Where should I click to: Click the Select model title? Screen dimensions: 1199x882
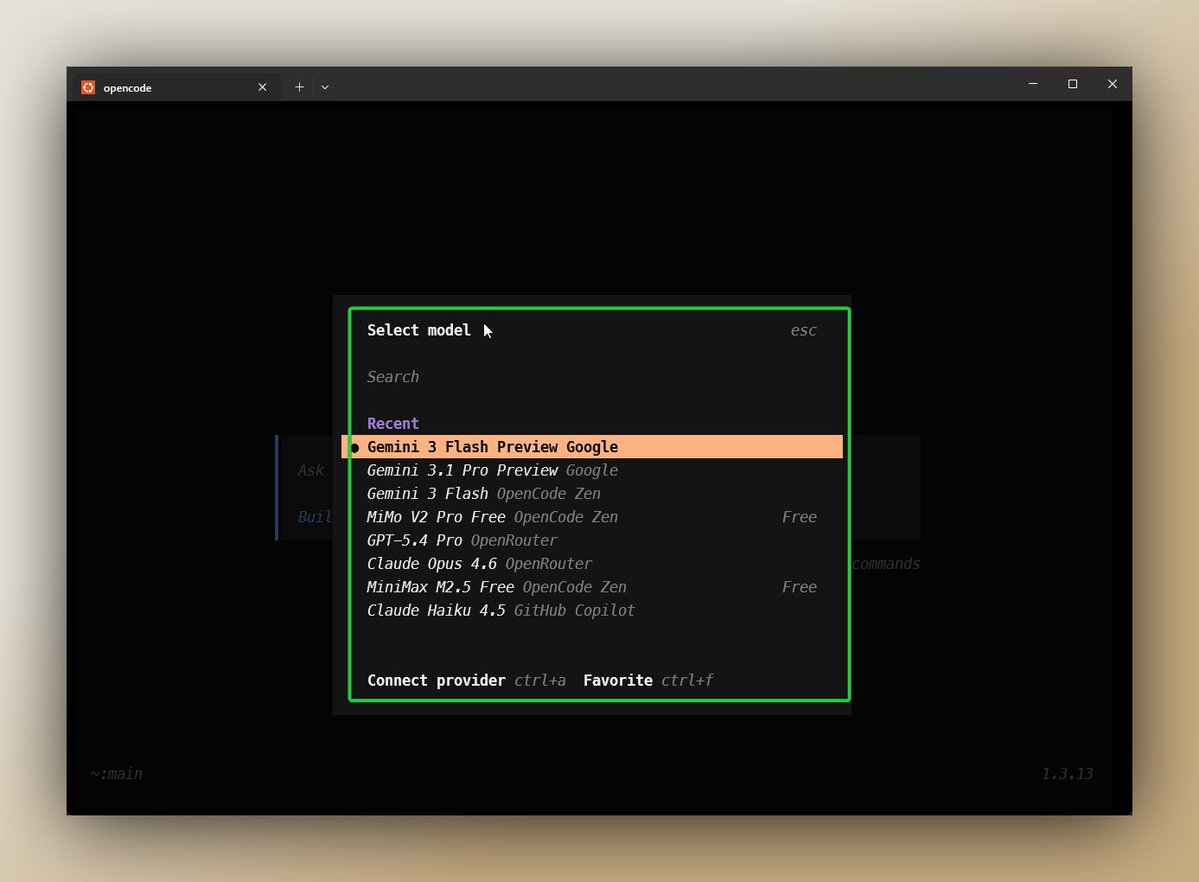(x=419, y=330)
